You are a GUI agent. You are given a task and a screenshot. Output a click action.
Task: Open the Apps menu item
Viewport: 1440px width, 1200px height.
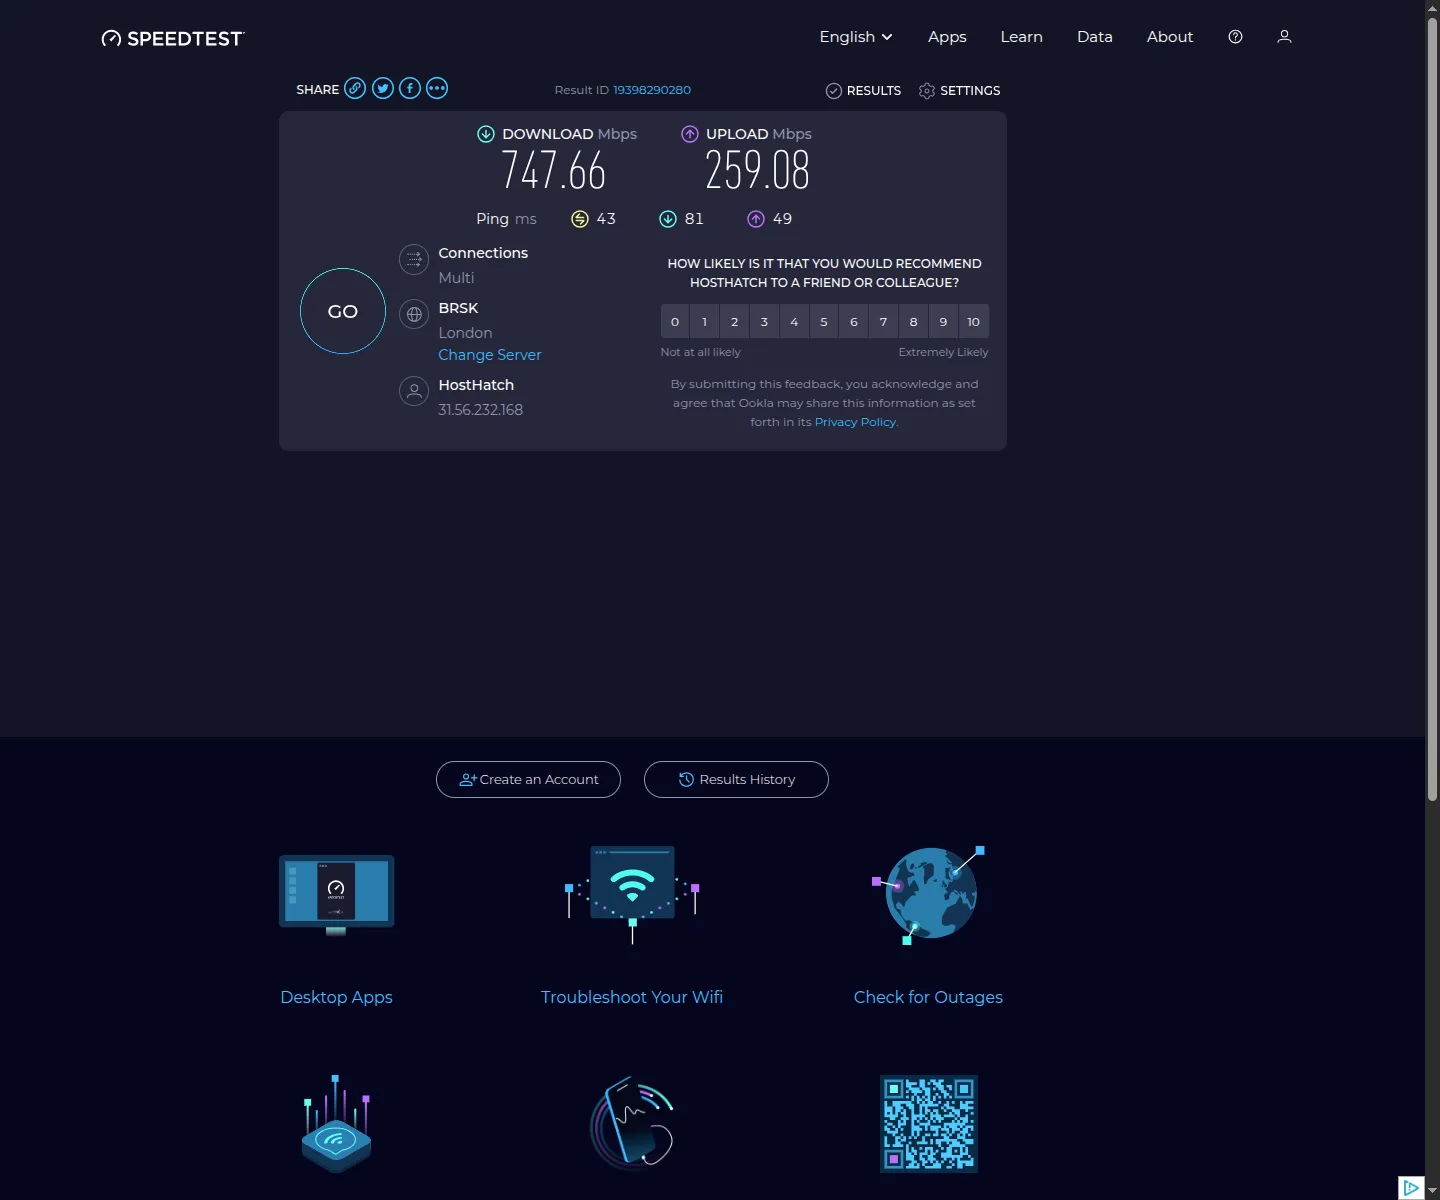pyautogui.click(x=947, y=37)
